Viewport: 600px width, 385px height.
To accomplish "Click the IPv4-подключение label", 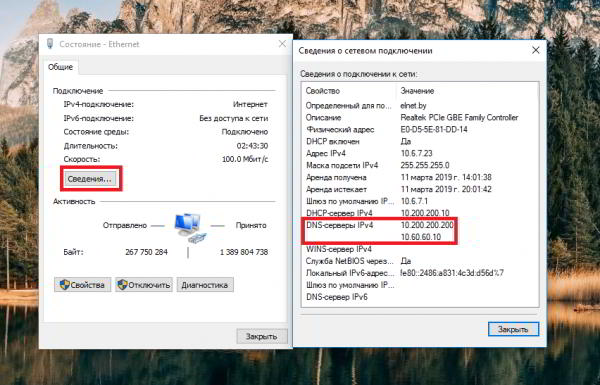I will point(99,104).
